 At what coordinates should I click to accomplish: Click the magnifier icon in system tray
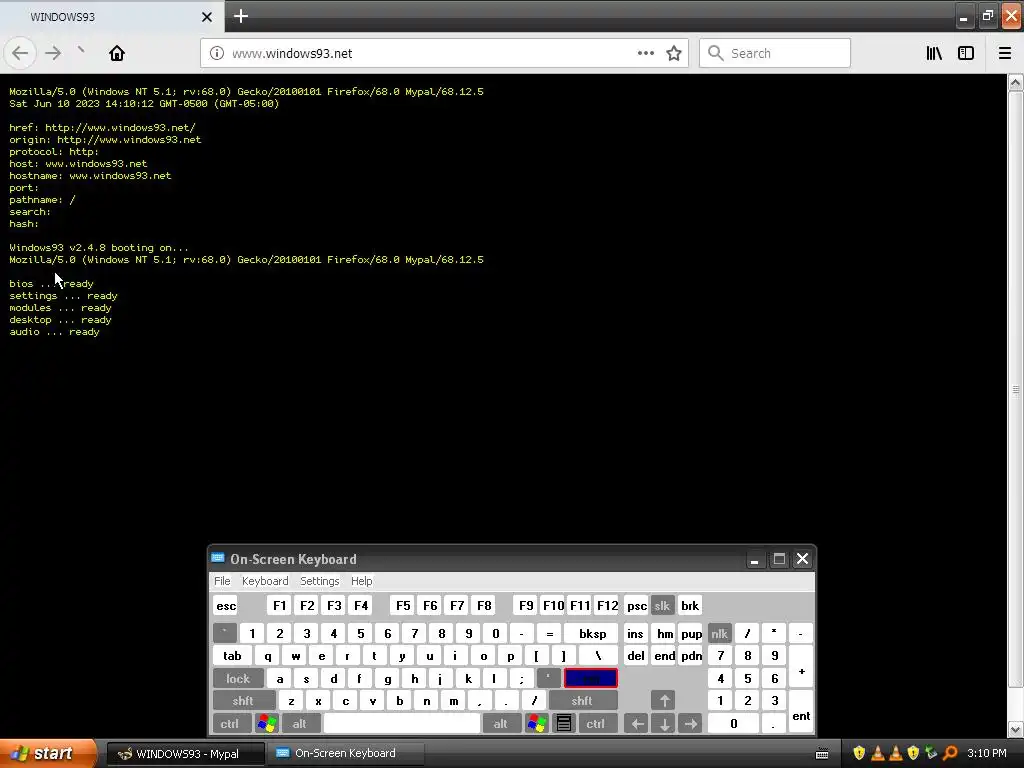pos(950,754)
